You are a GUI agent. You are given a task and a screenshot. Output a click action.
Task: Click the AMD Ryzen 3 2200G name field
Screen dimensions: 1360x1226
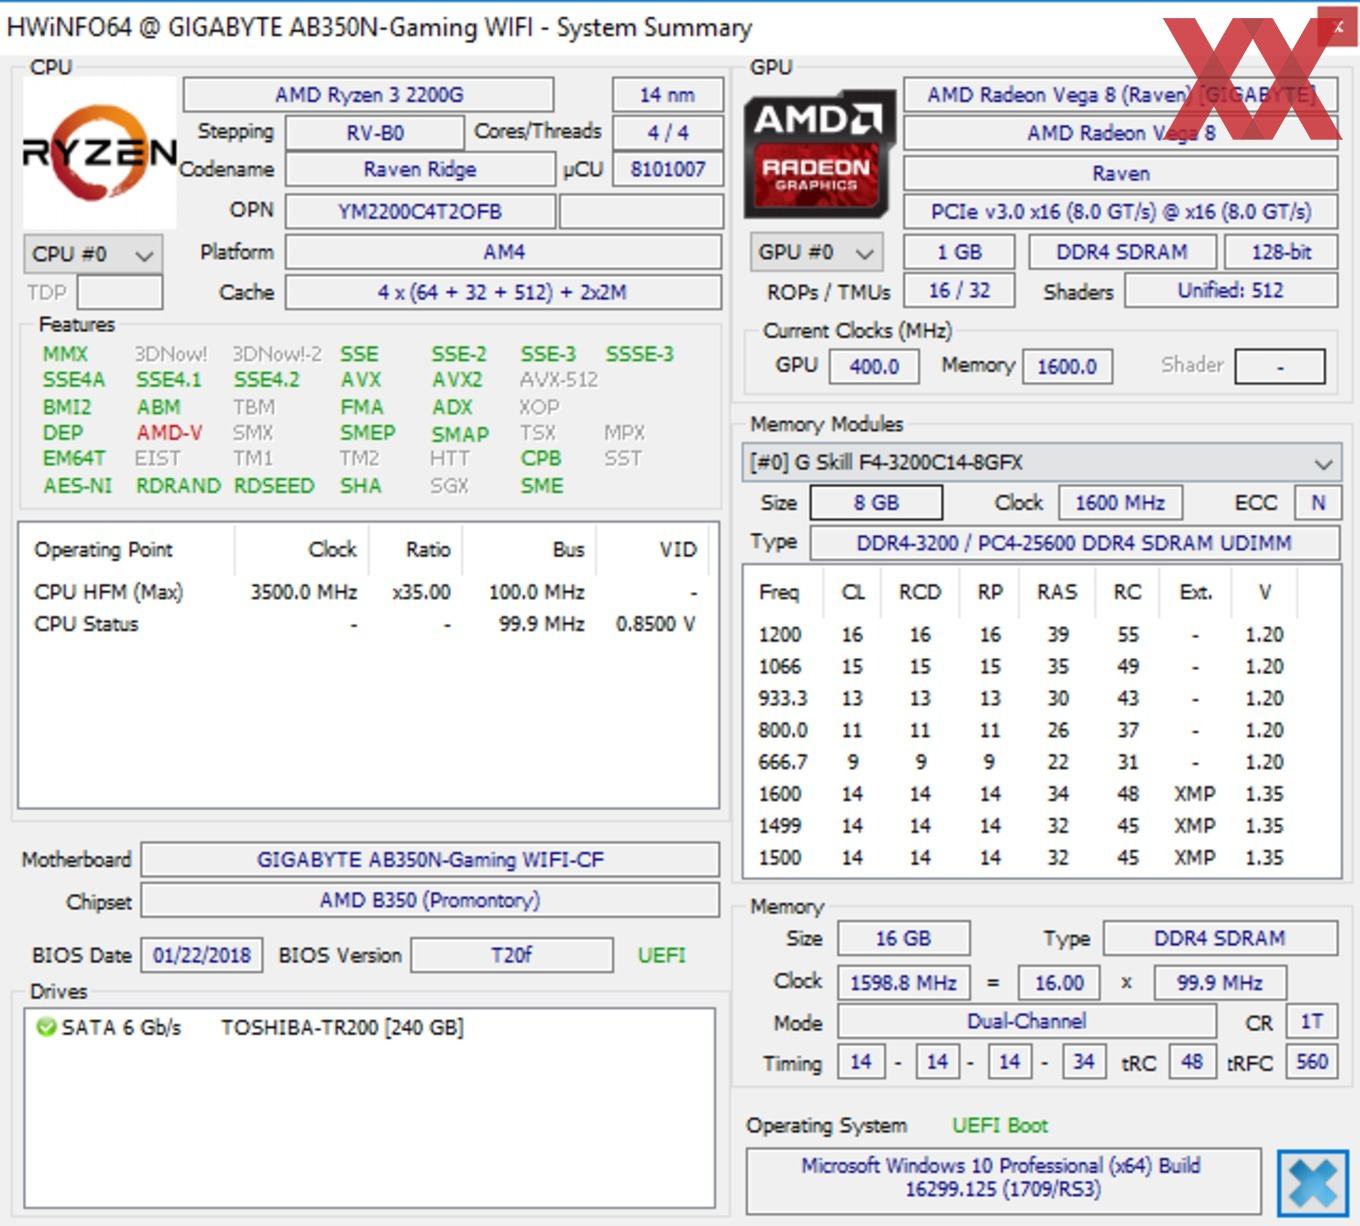pyautogui.click(x=369, y=95)
